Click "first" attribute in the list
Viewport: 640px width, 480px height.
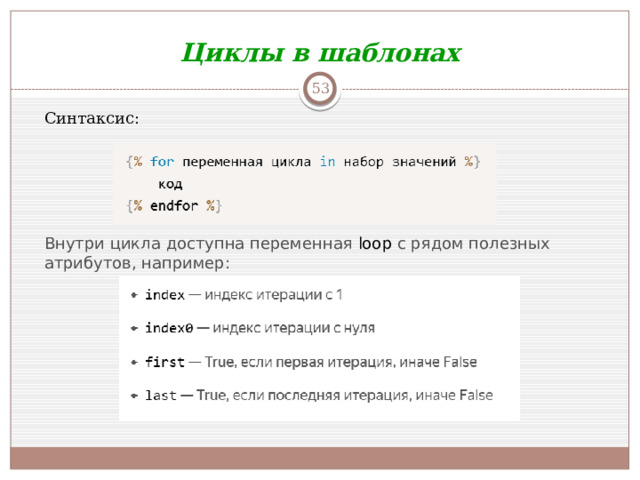pos(165,362)
